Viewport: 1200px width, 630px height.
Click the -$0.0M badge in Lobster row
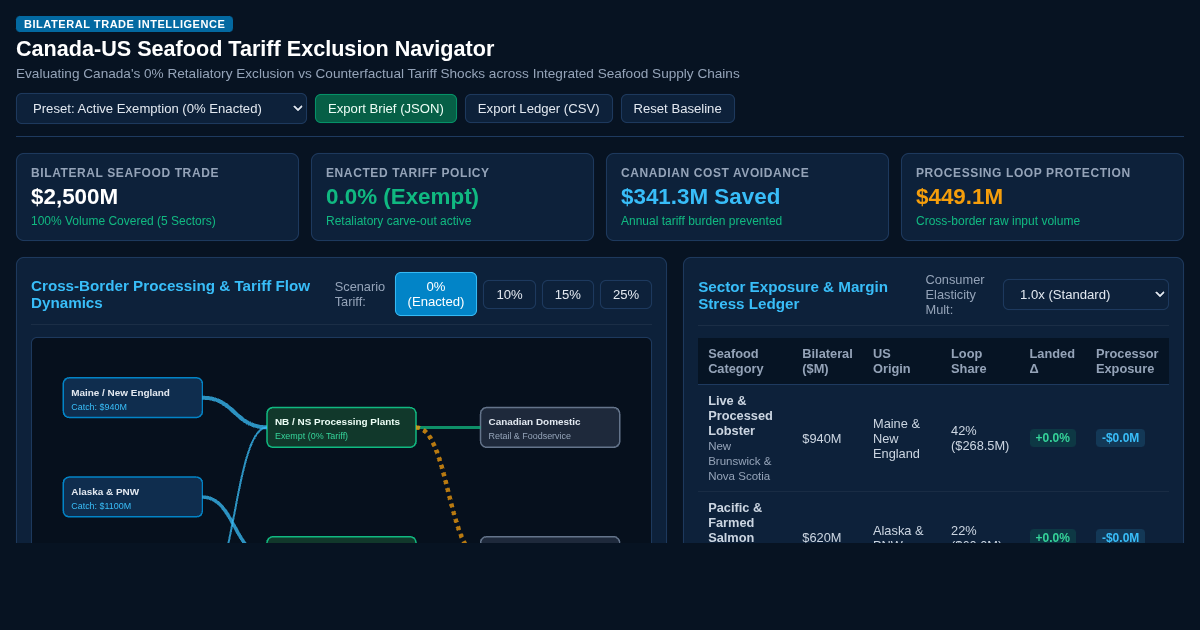pyautogui.click(x=1120, y=438)
